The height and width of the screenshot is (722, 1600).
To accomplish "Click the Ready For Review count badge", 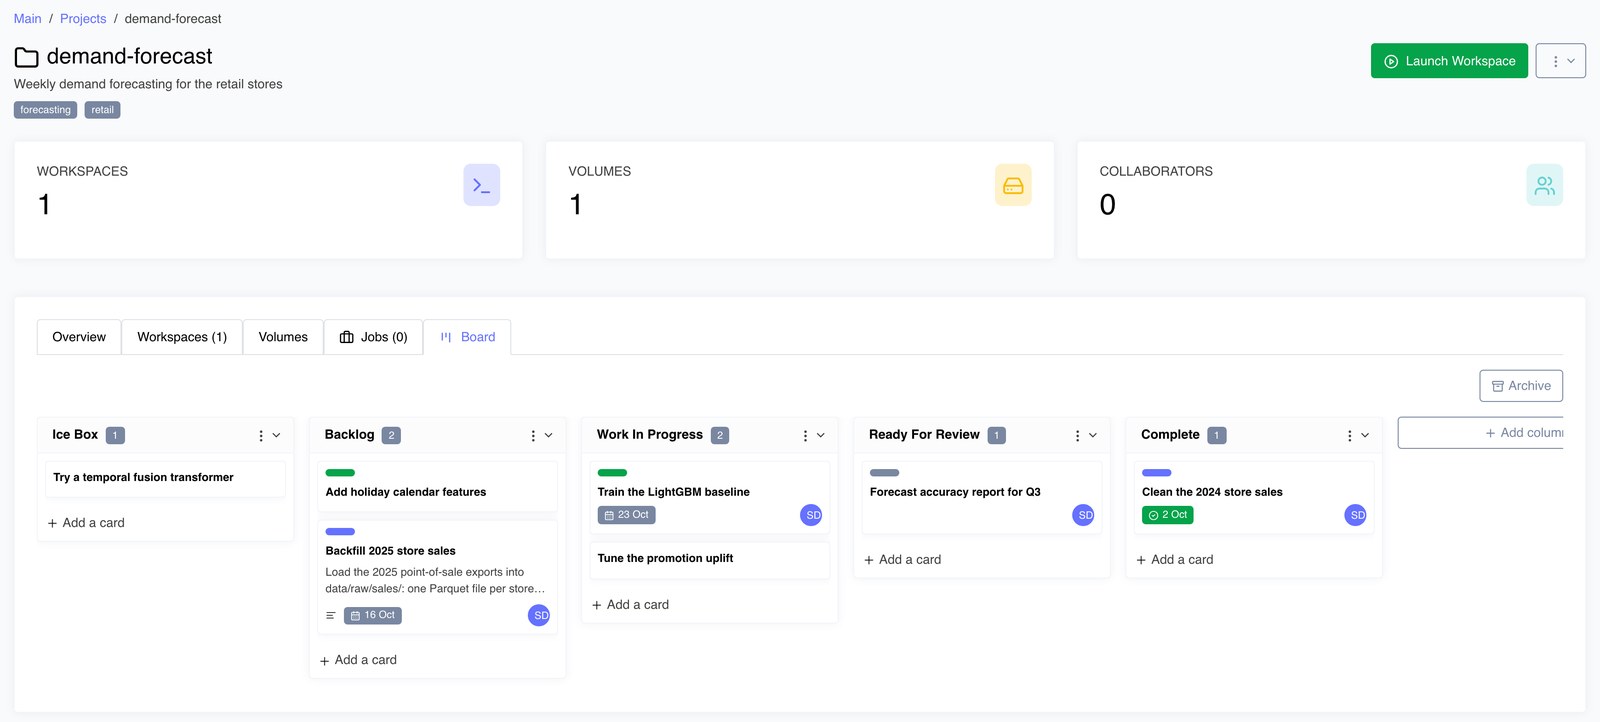I will click(x=997, y=435).
